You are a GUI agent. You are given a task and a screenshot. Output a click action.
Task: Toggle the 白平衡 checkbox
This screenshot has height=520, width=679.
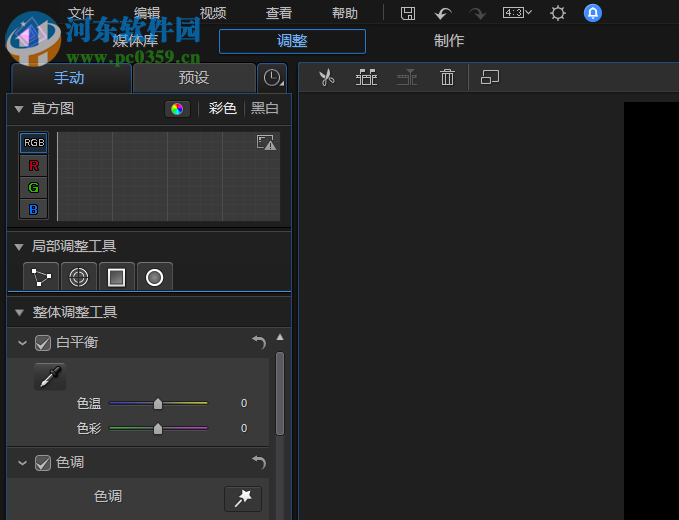pos(43,343)
